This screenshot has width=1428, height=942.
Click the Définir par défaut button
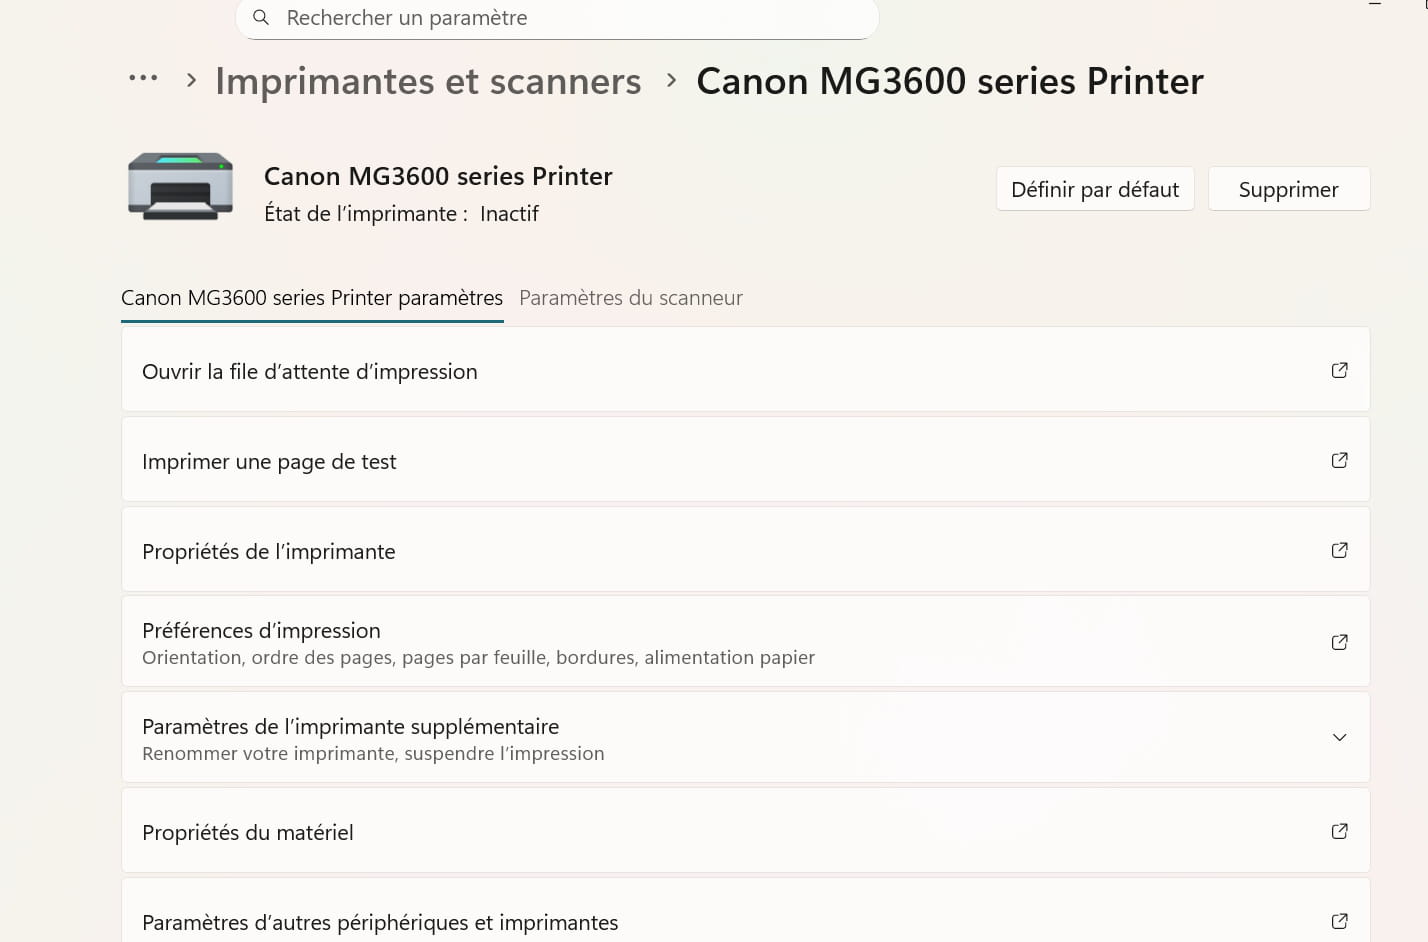(1094, 189)
